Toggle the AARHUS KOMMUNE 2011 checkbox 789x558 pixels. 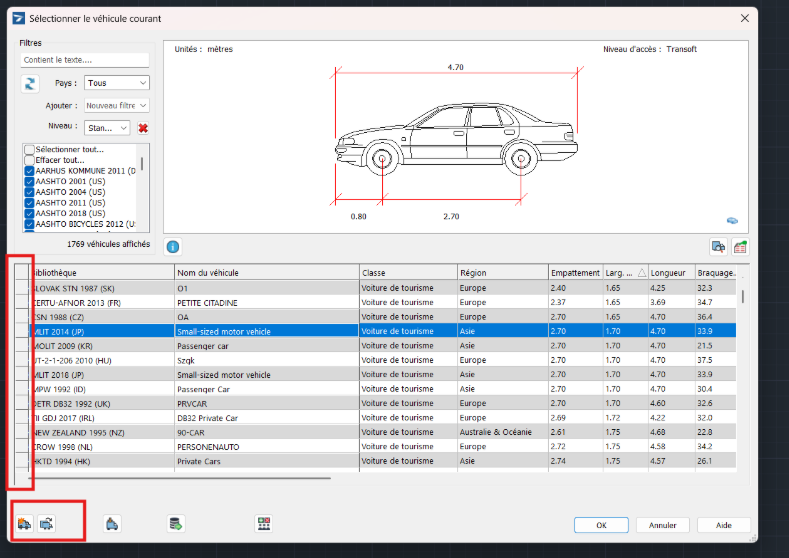coord(29,171)
